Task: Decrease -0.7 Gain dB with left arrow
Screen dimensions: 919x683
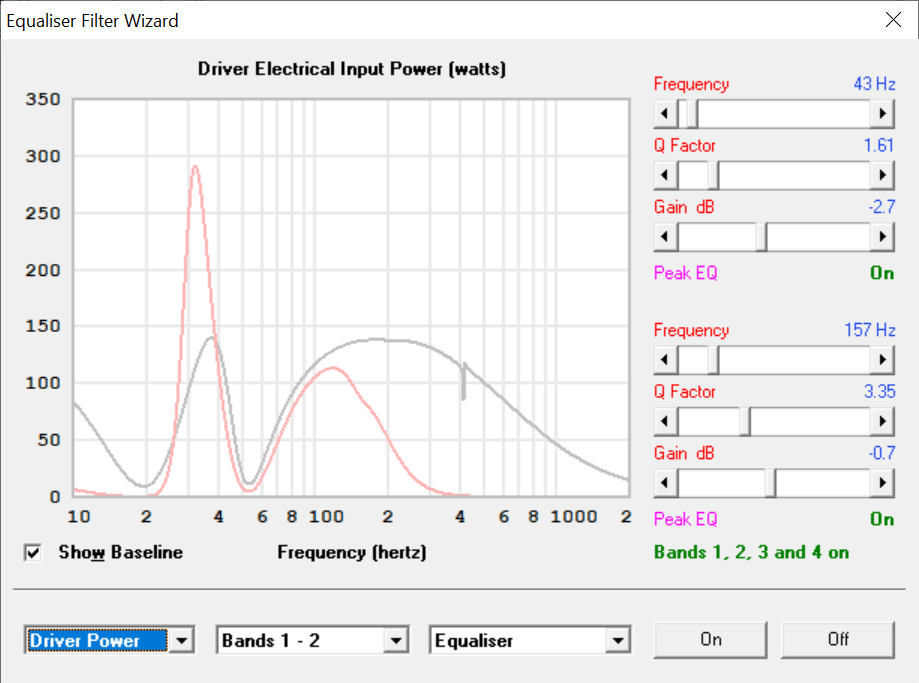Action: pos(665,482)
